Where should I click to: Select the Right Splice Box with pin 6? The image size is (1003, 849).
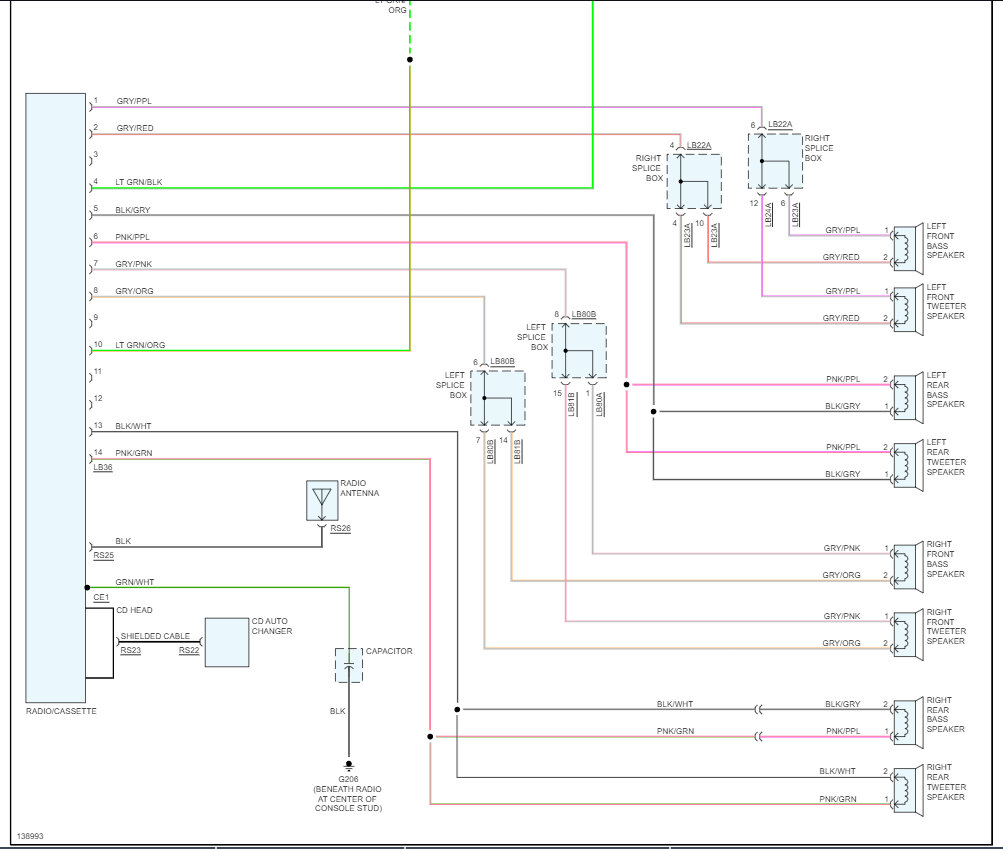[x=775, y=161]
